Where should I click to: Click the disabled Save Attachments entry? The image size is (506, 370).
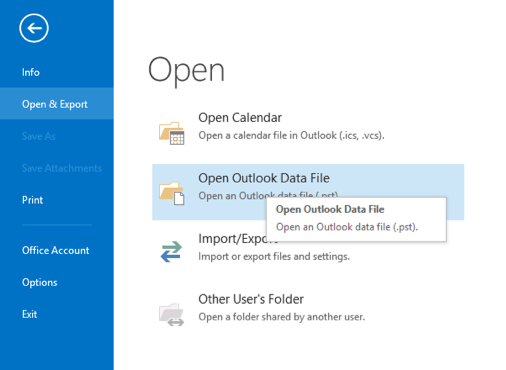62,168
